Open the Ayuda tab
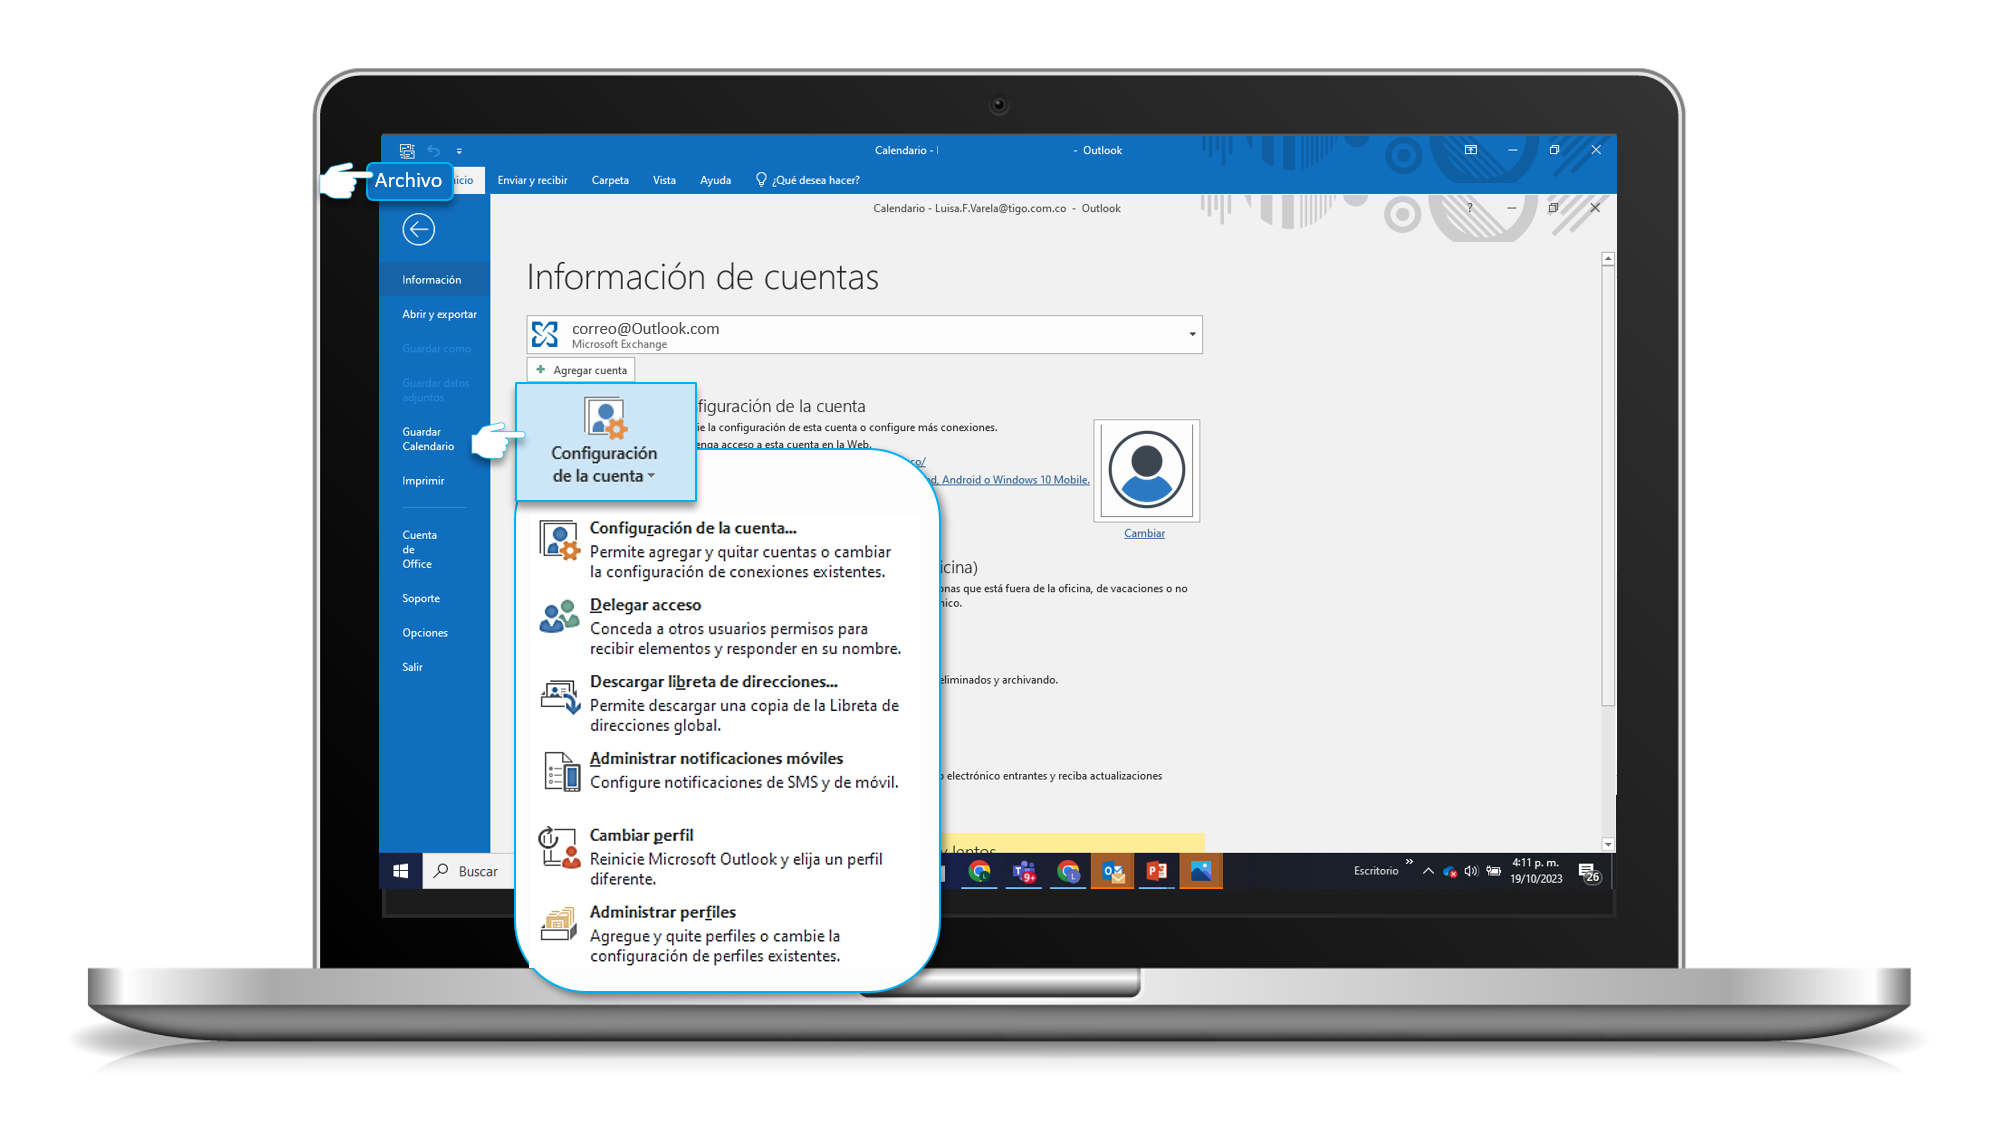The width and height of the screenshot is (1998, 1125). point(715,180)
